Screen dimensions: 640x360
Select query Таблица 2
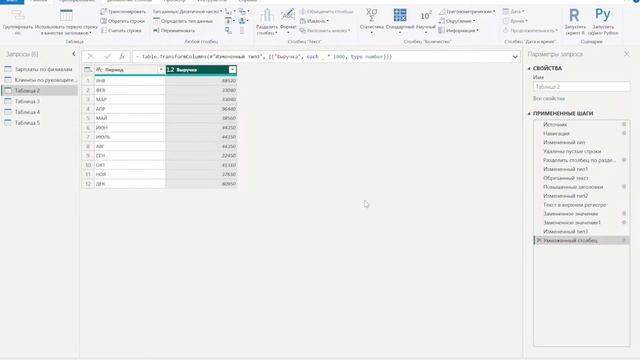(x=40, y=91)
